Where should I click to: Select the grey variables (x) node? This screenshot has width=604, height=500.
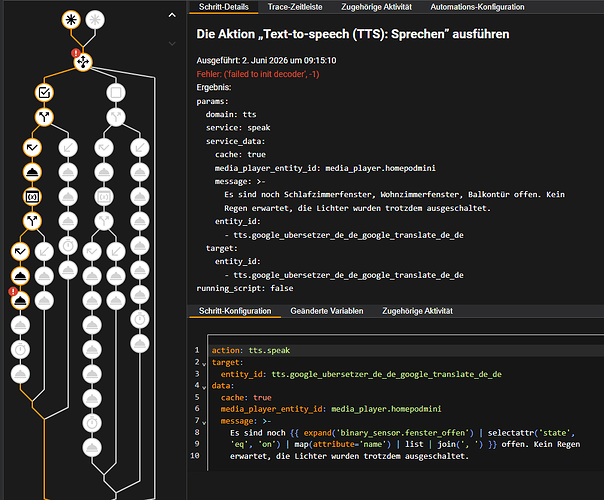104,197
